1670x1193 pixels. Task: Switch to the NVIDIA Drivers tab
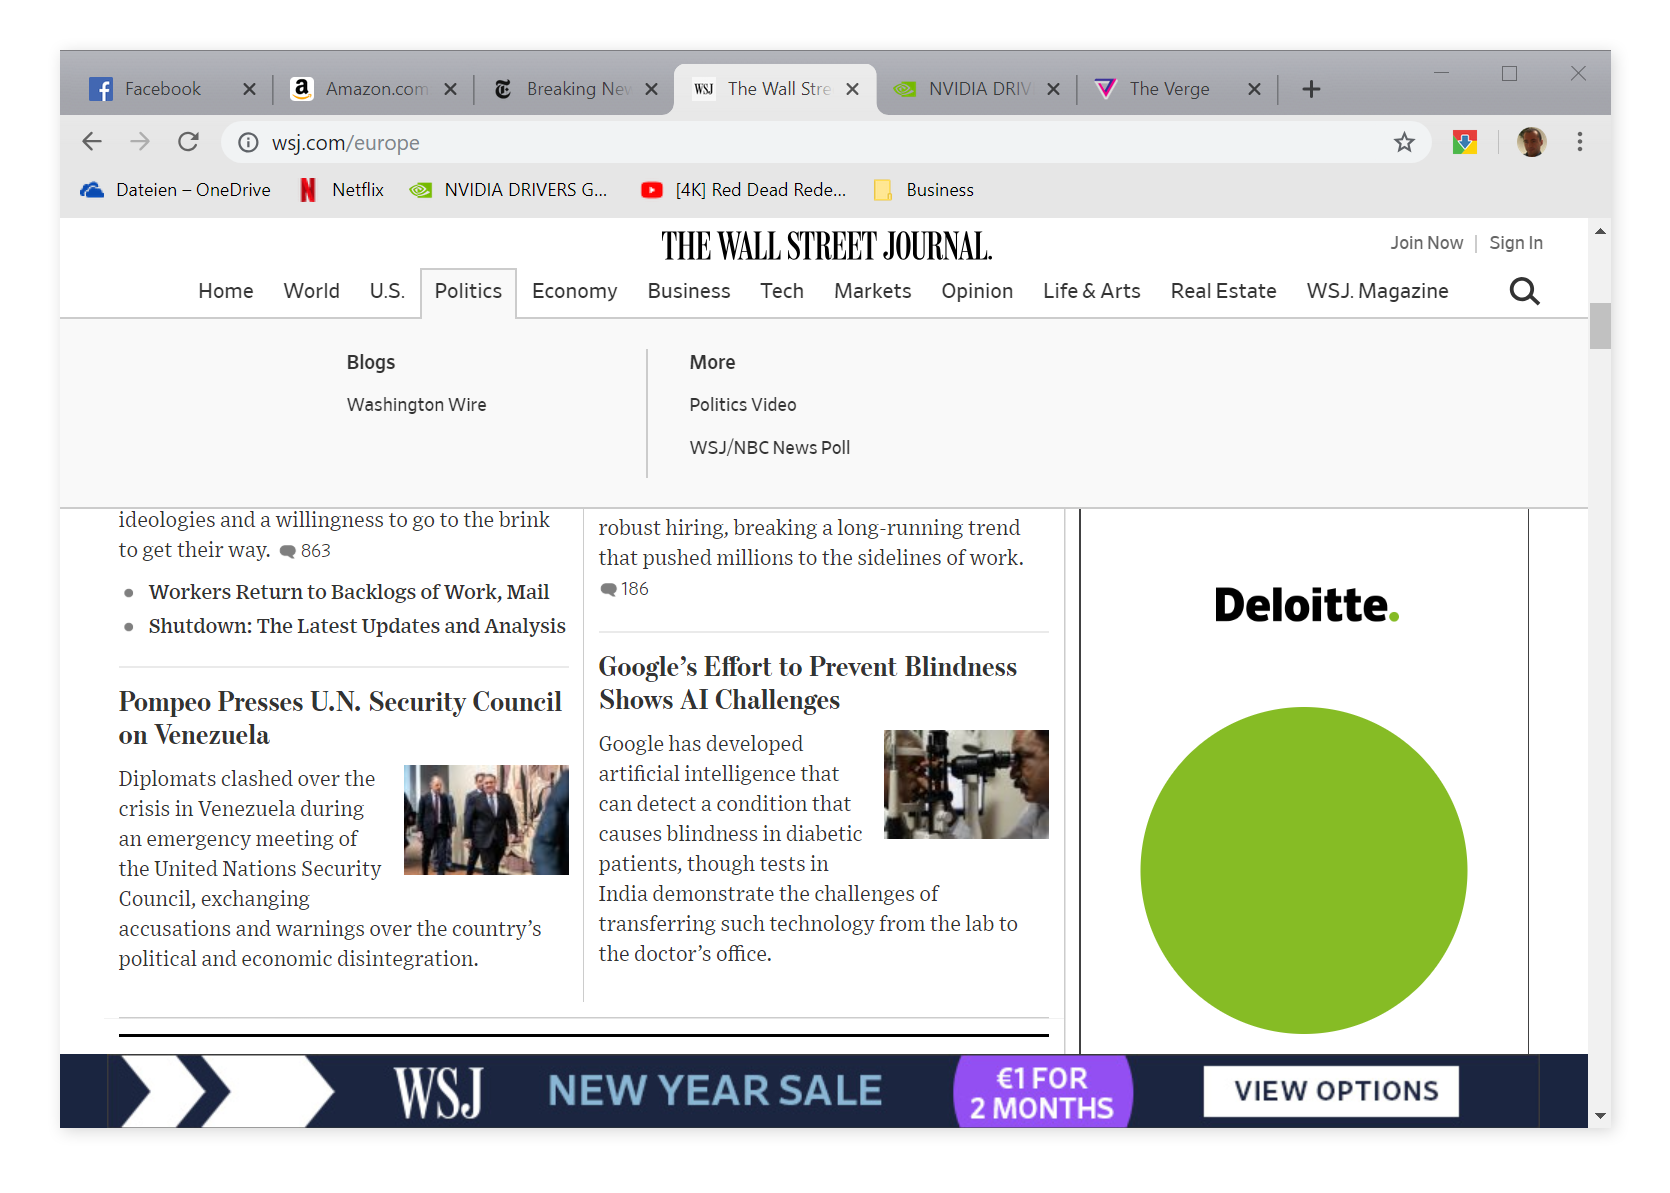(967, 89)
